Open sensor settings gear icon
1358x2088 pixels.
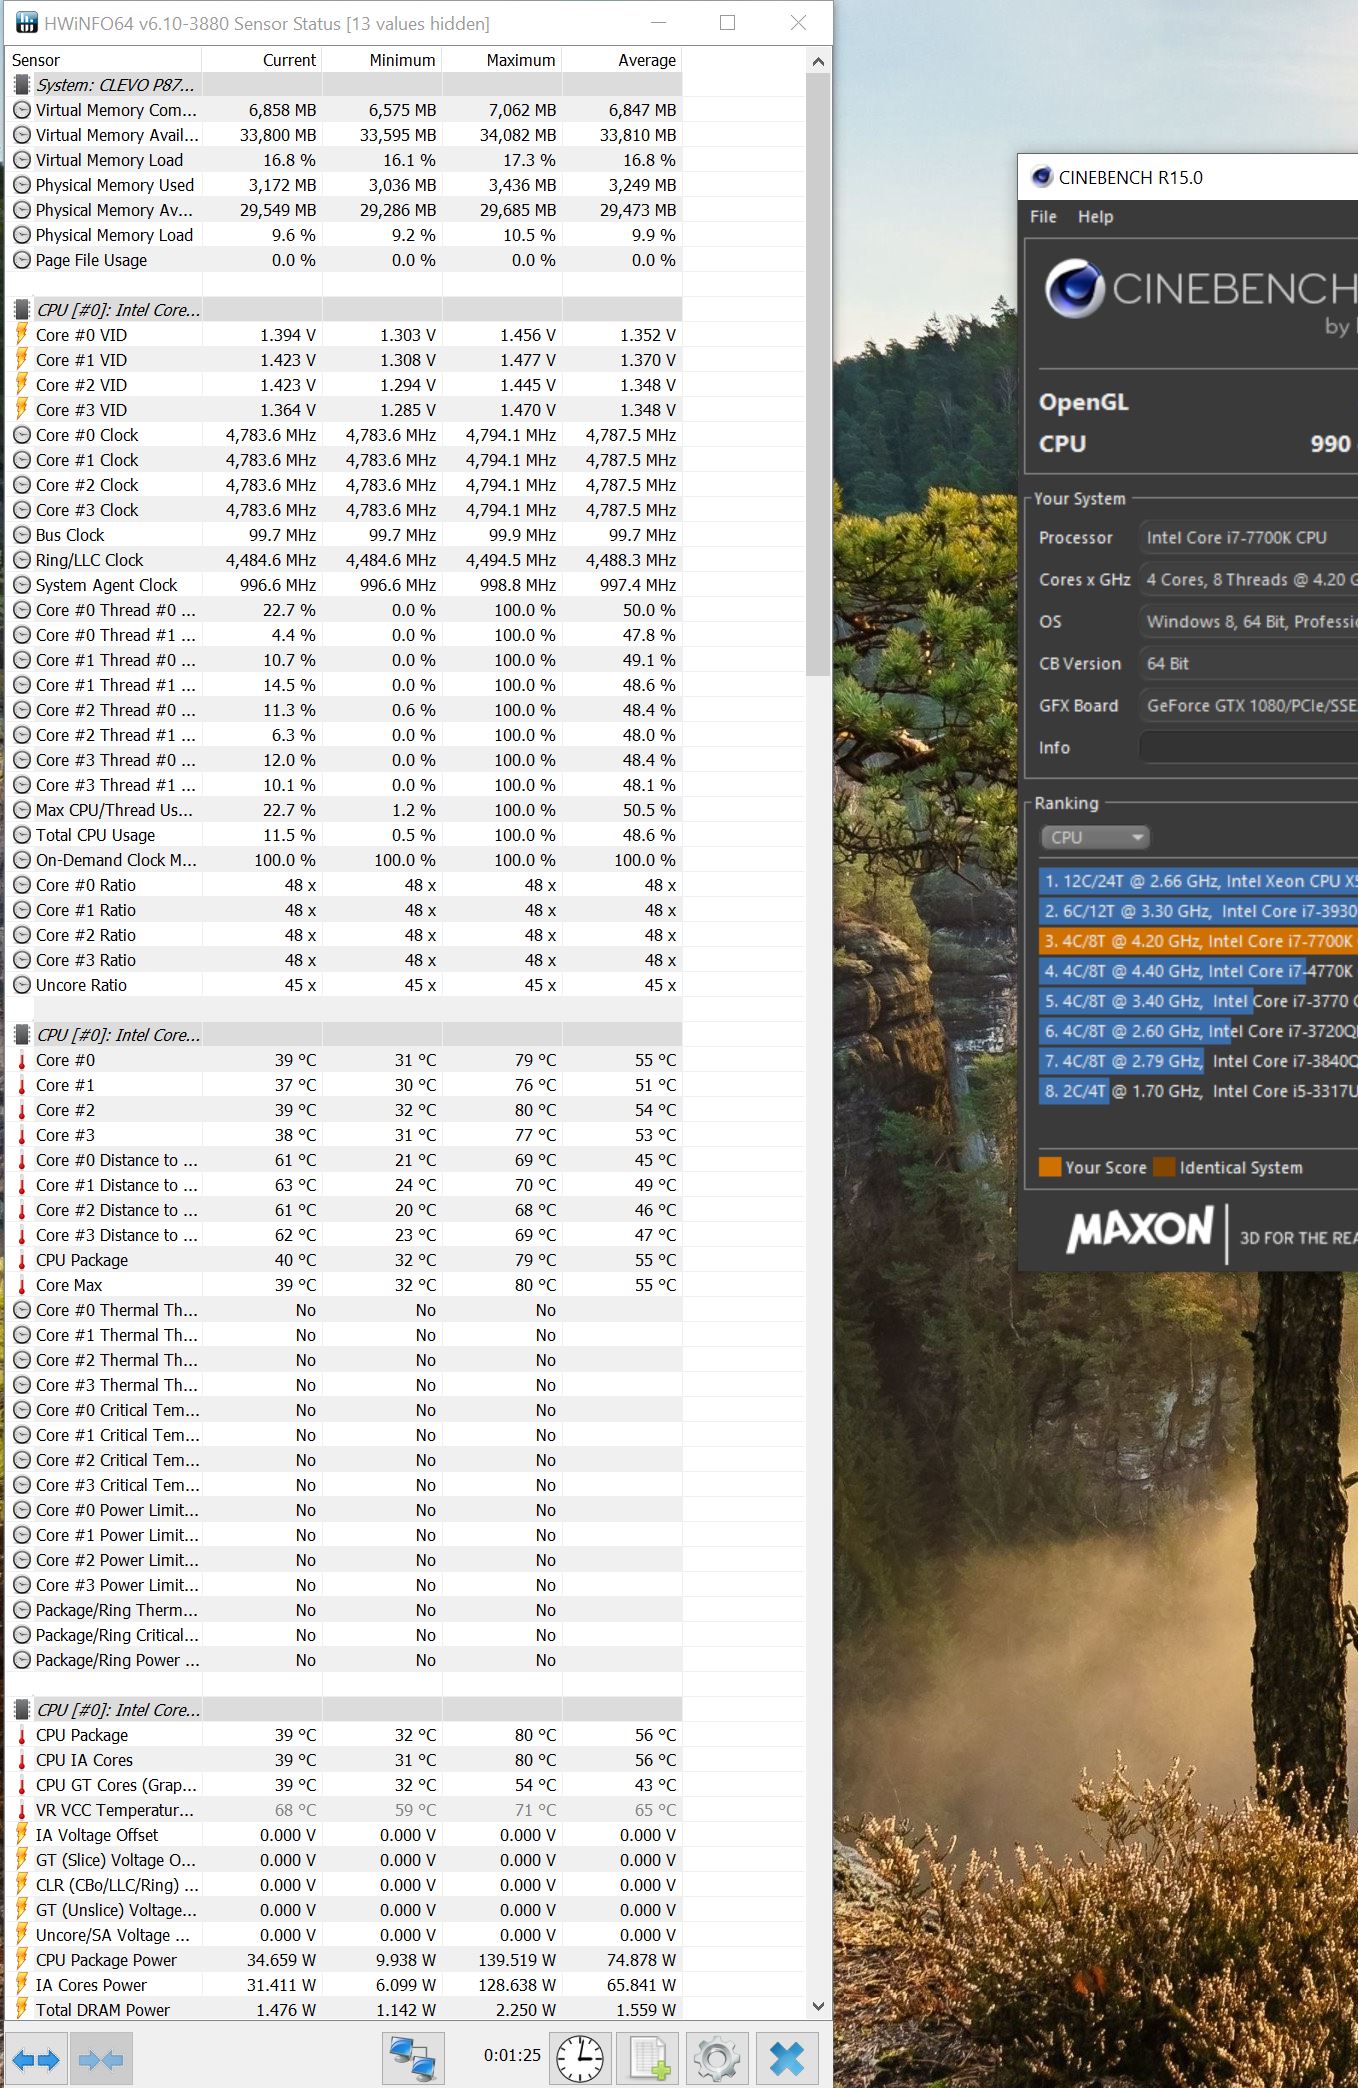click(716, 2059)
